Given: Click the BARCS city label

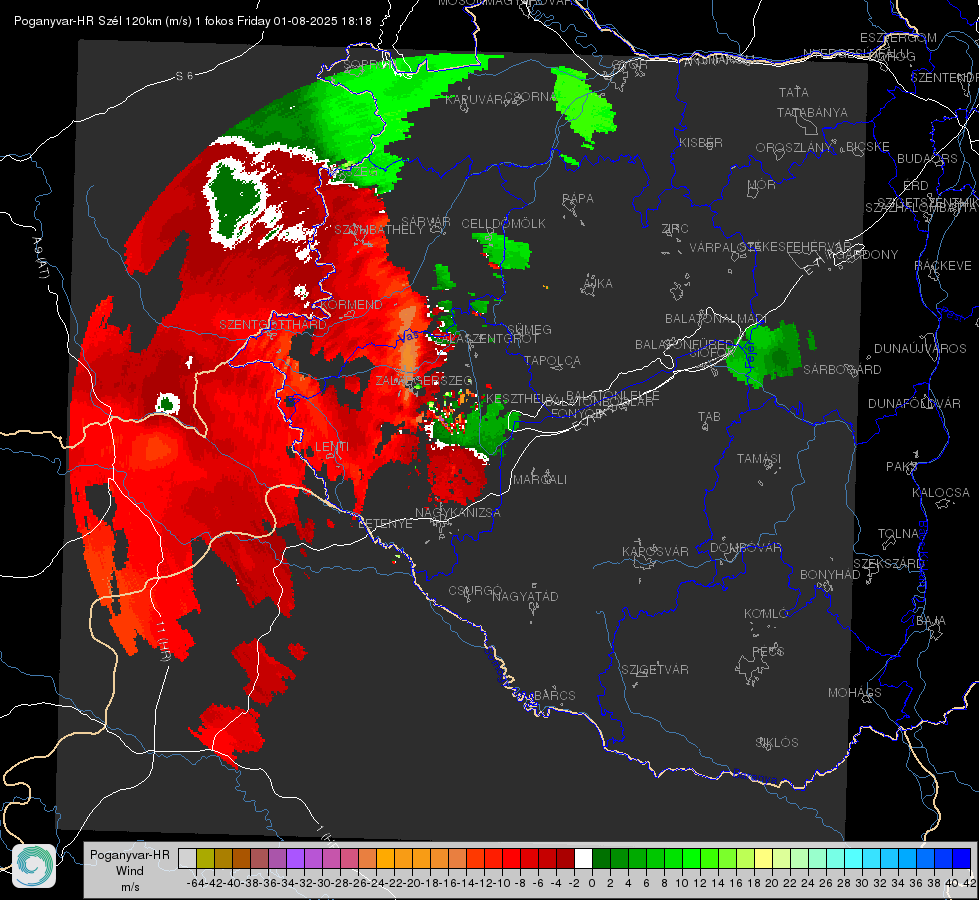Looking at the screenshot, I should (x=554, y=695).
